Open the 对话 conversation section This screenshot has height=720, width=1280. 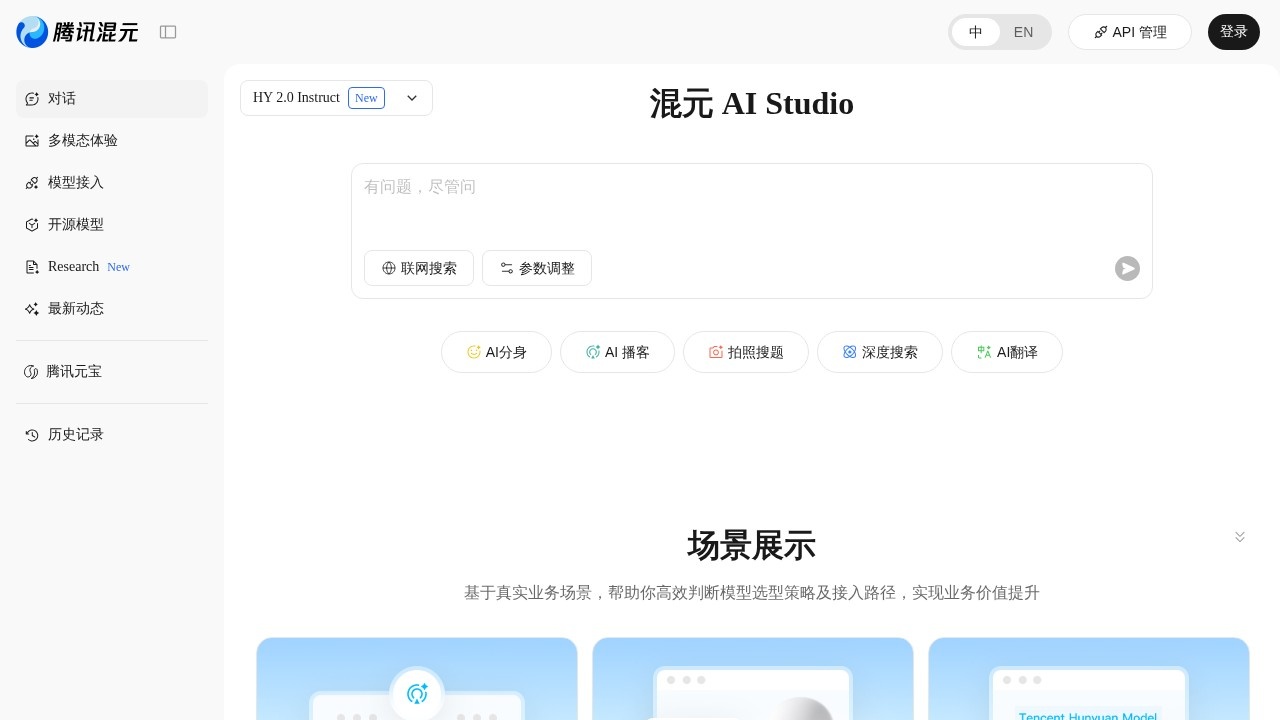click(x=62, y=98)
